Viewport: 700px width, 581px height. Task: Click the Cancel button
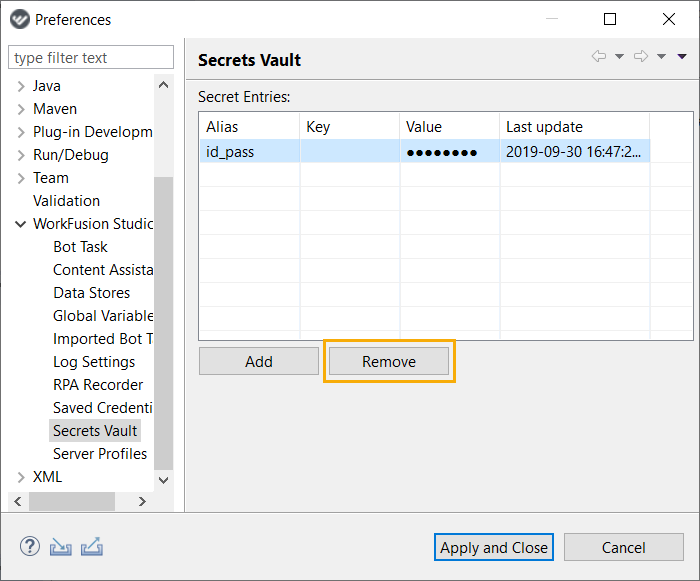(624, 547)
